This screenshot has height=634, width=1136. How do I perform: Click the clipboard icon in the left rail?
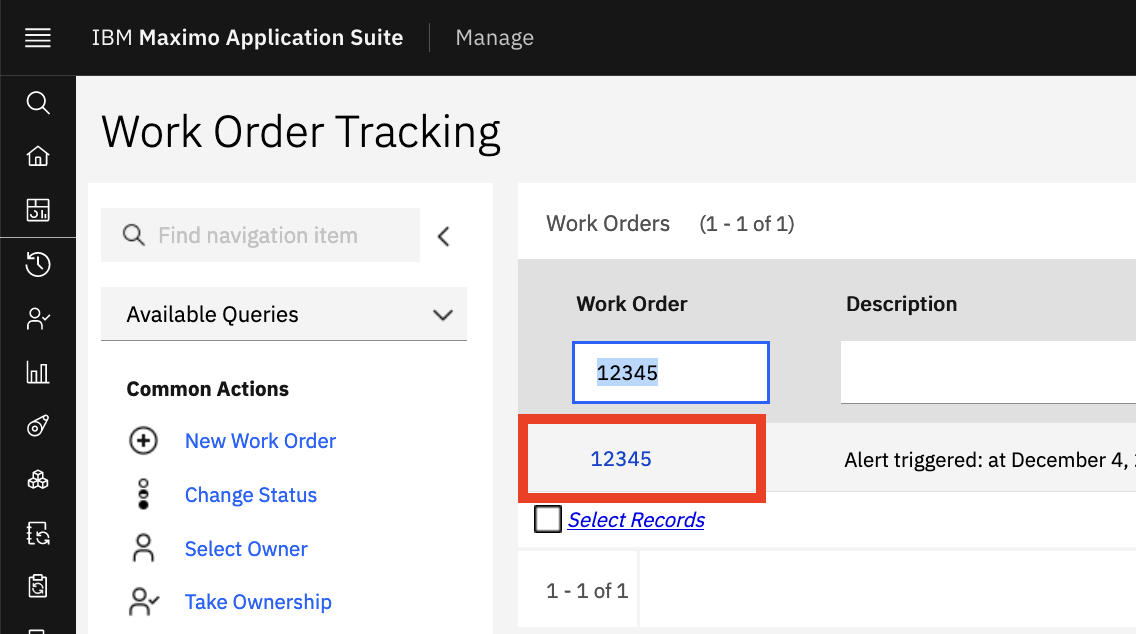click(38, 585)
